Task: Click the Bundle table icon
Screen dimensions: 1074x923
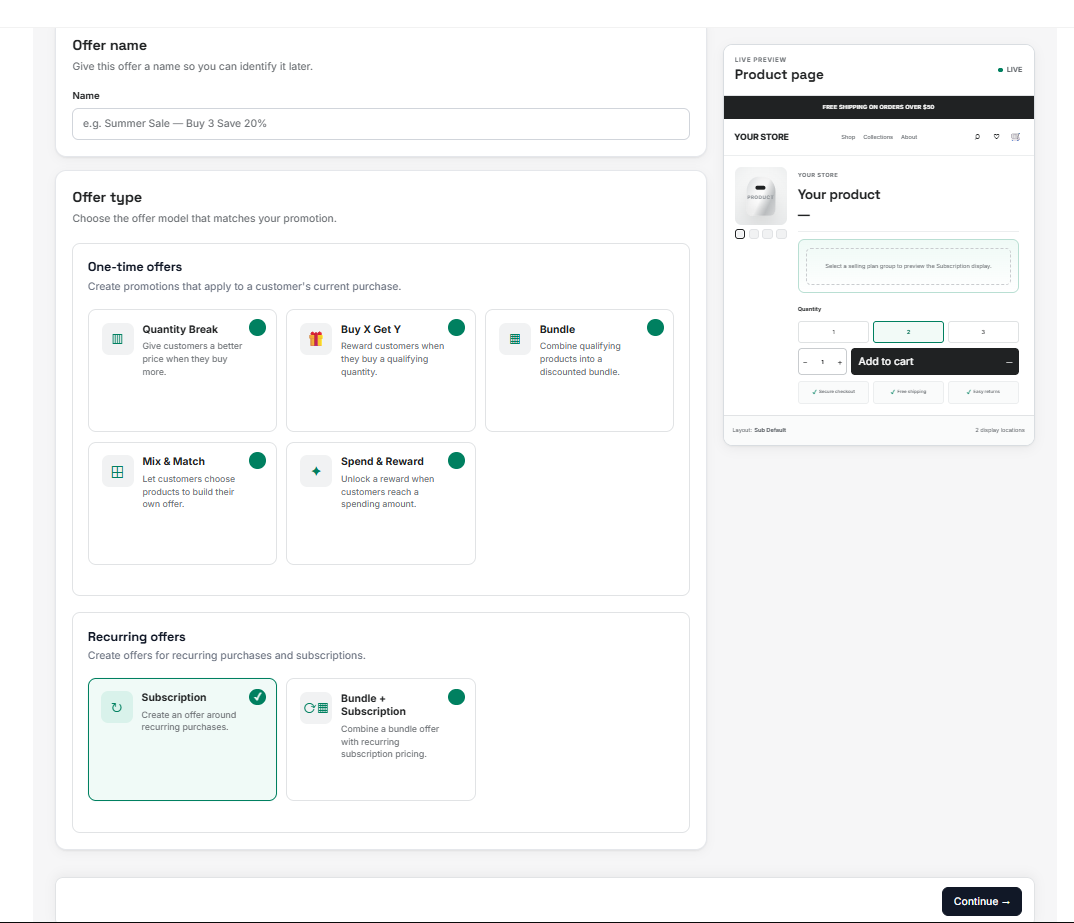Action: (x=514, y=339)
